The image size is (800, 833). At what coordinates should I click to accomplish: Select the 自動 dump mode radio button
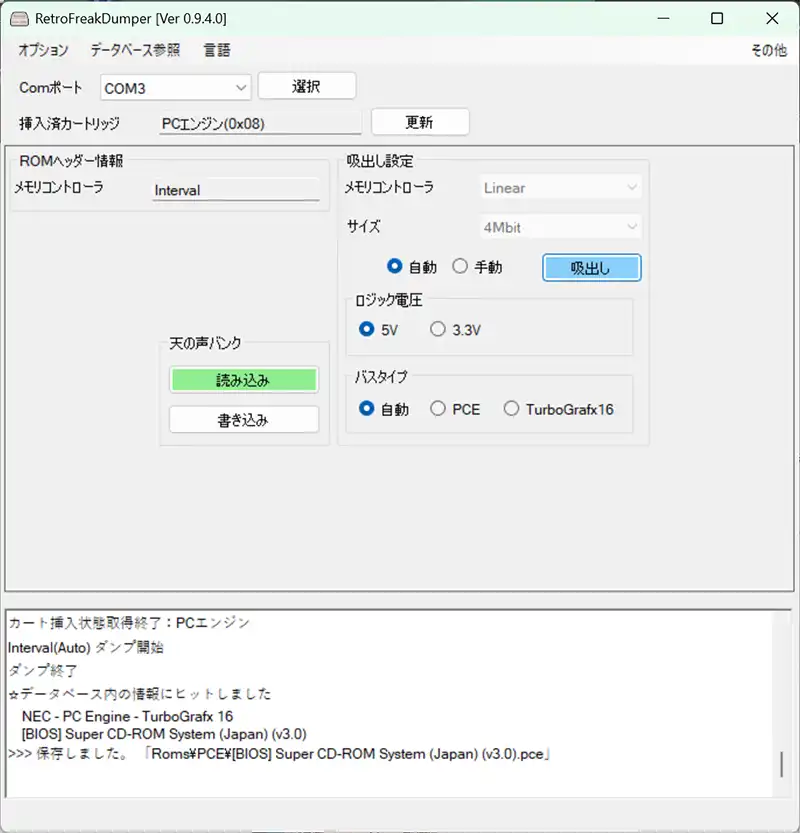point(395,267)
